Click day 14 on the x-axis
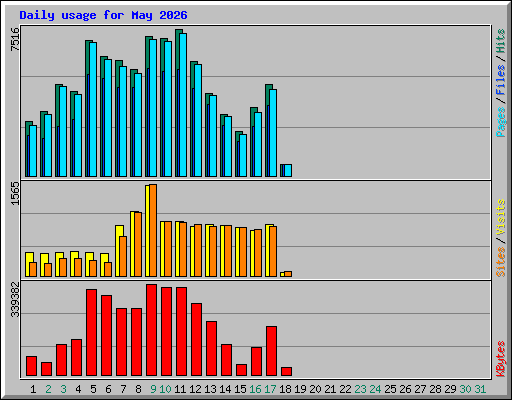The image size is (512, 400). [x=225, y=389]
